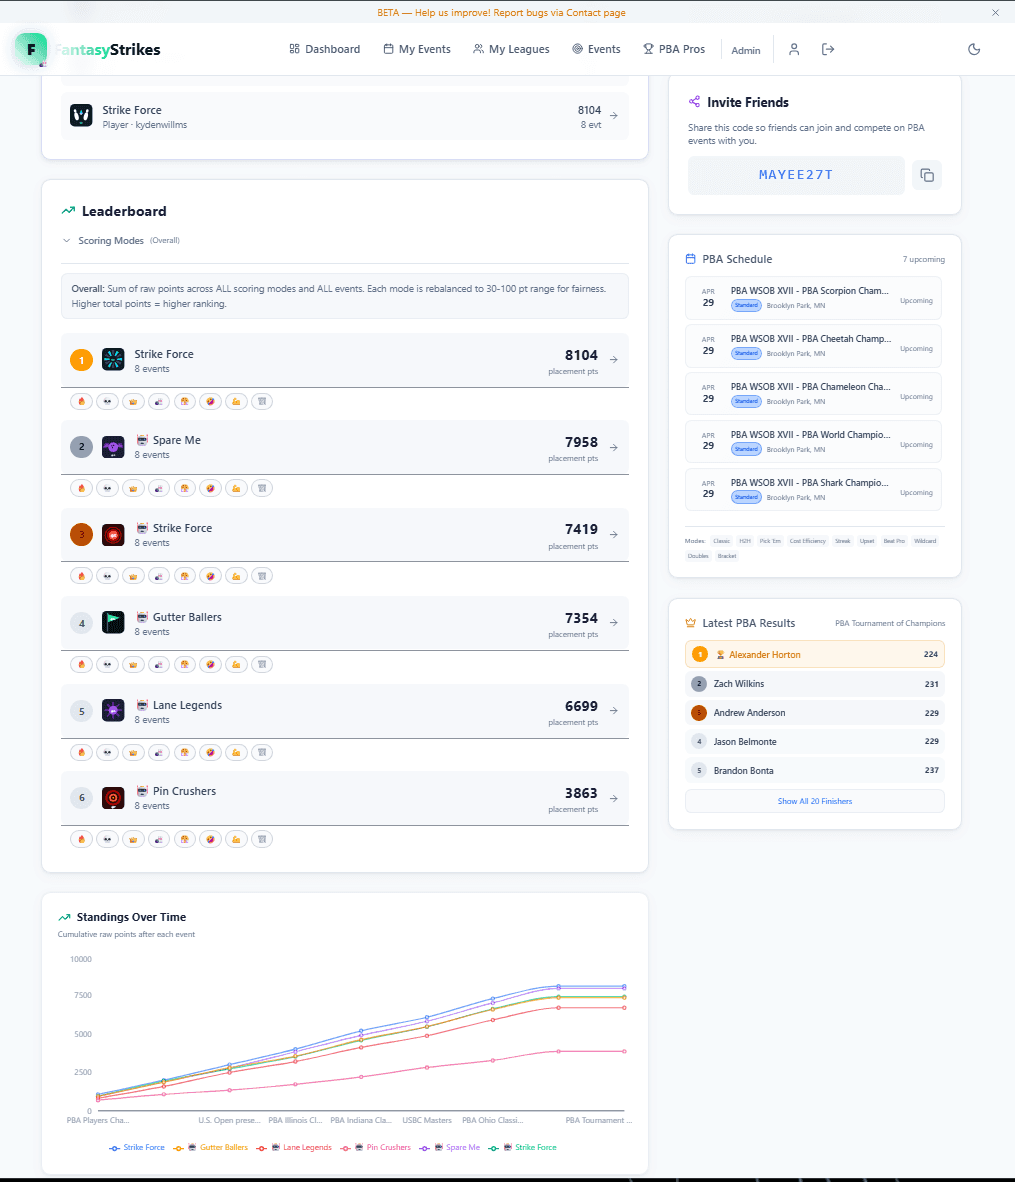
Task: Click the Lane Legends team avatar
Action: (x=113, y=711)
